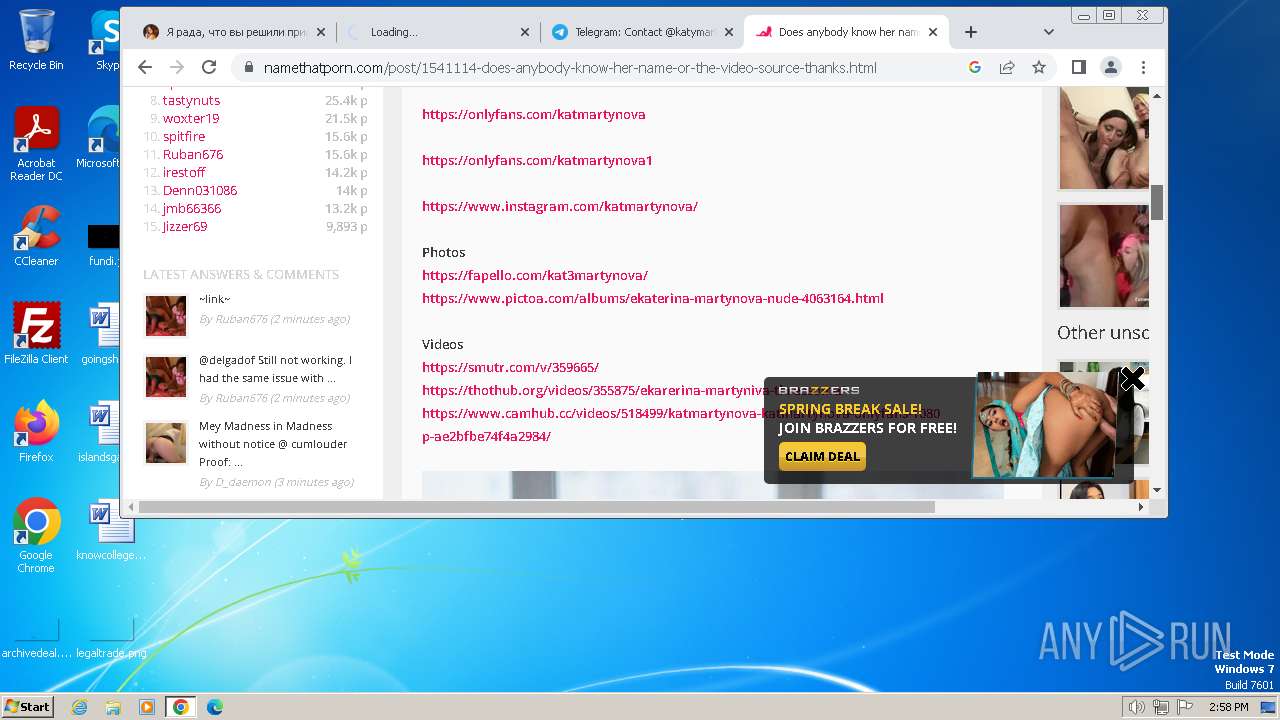Screen dimensions: 1280x720
Task: Click the Chrome taskbar button
Action: 181,707
